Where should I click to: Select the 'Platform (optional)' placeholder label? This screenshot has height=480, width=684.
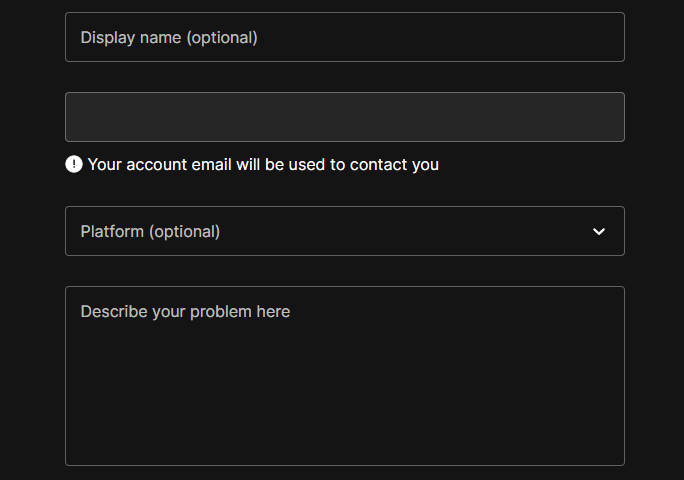pos(150,231)
